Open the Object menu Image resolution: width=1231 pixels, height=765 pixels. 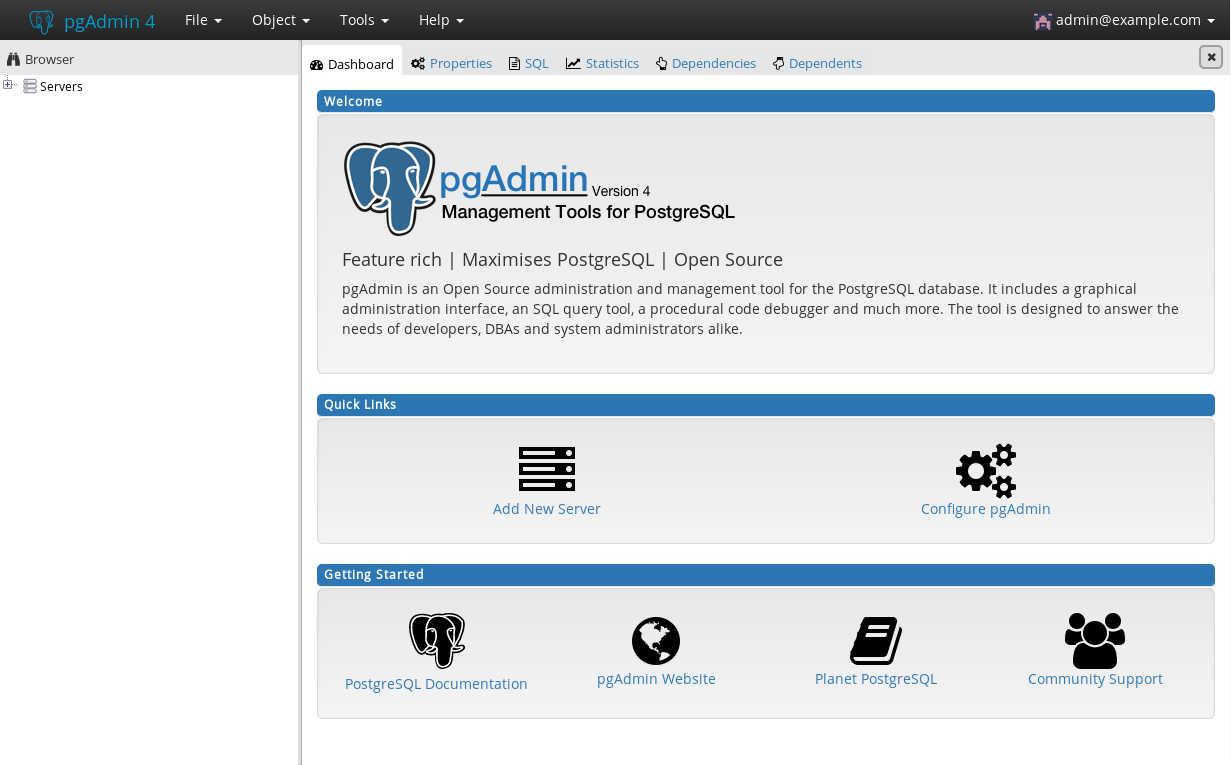click(281, 20)
